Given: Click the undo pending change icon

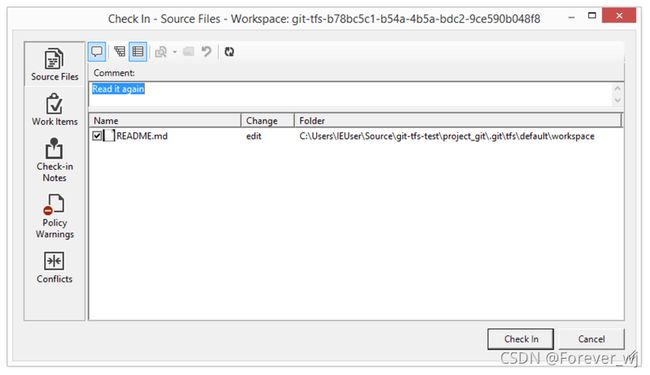Looking at the screenshot, I should click(206, 52).
